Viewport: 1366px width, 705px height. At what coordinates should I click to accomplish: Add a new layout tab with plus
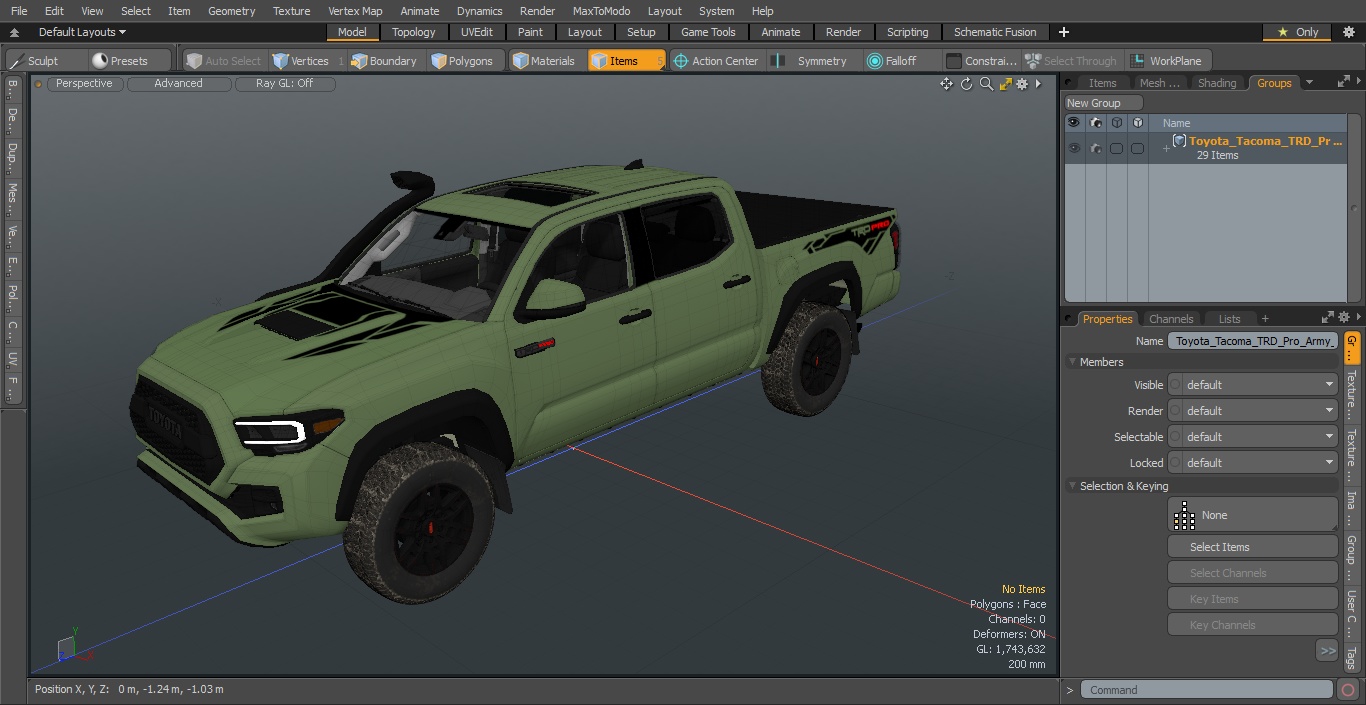coord(1063,32)
